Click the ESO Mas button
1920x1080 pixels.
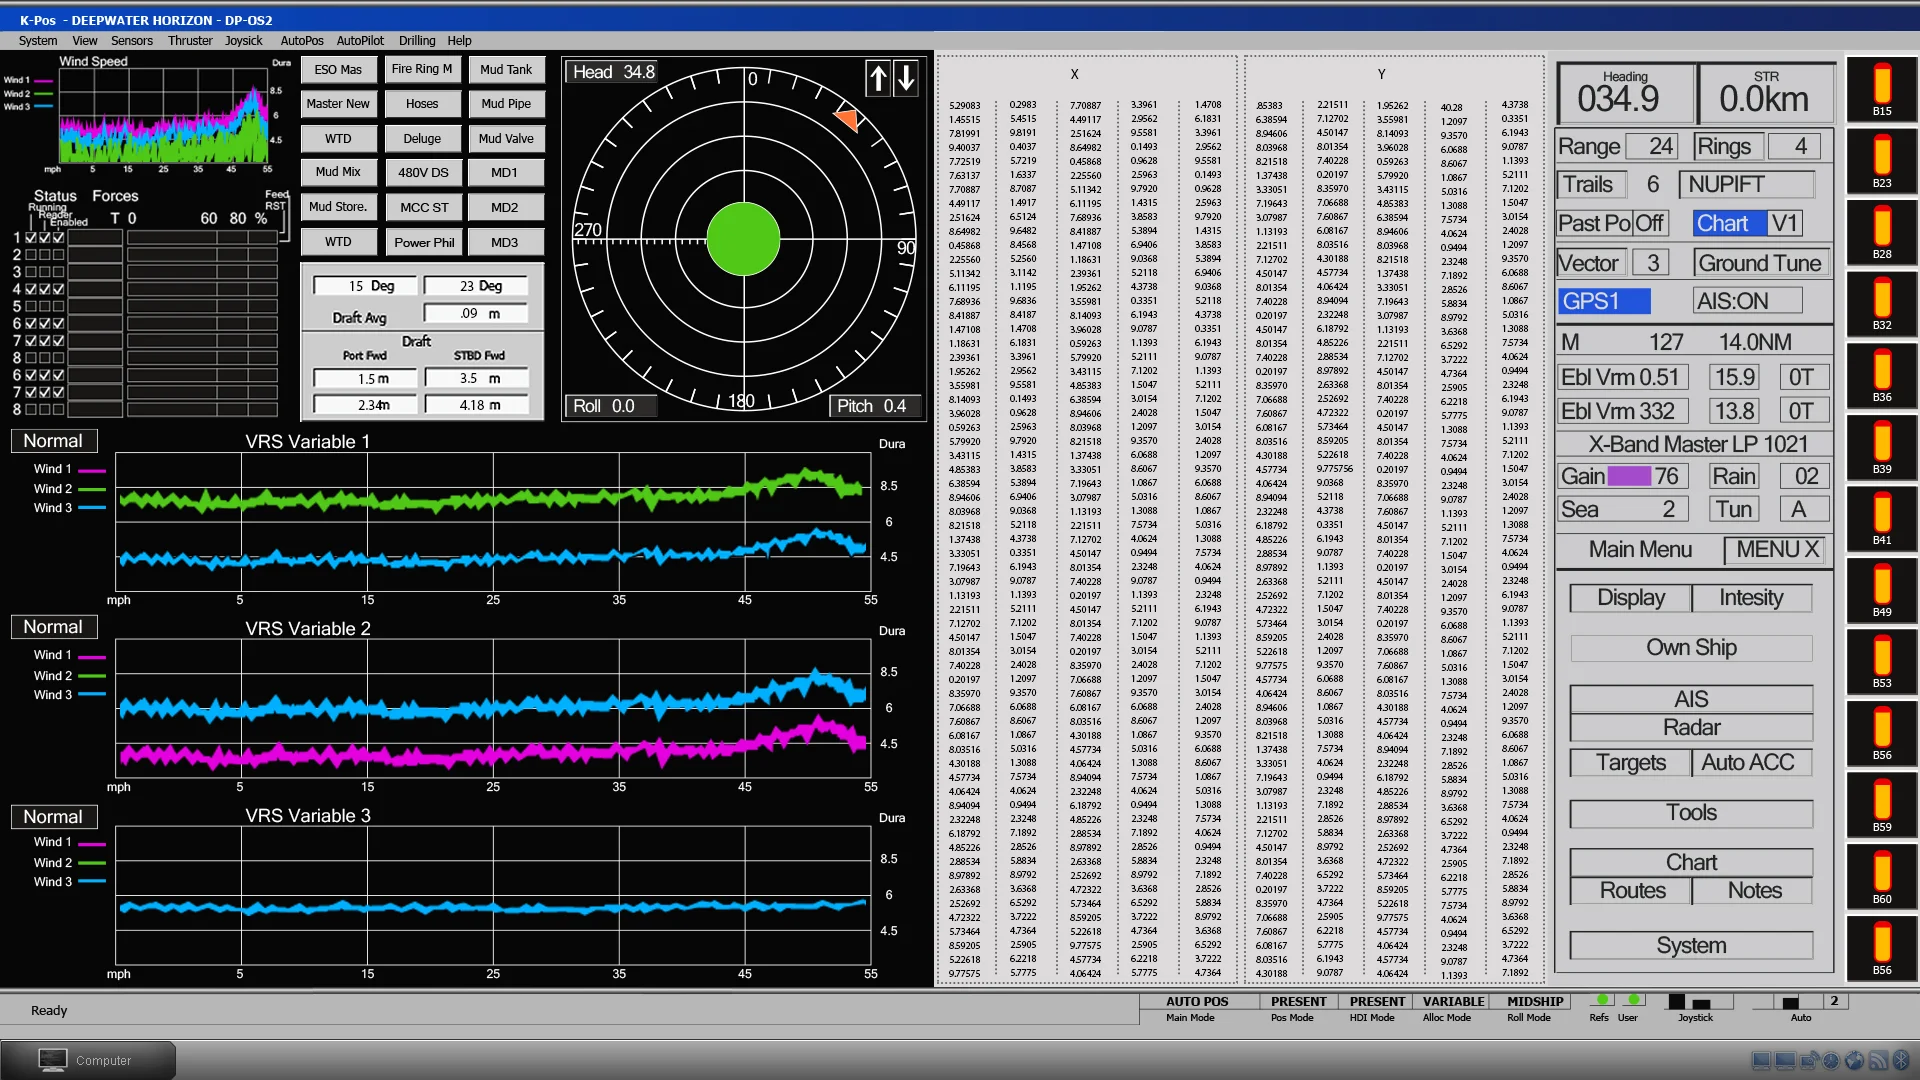(338, 70)
